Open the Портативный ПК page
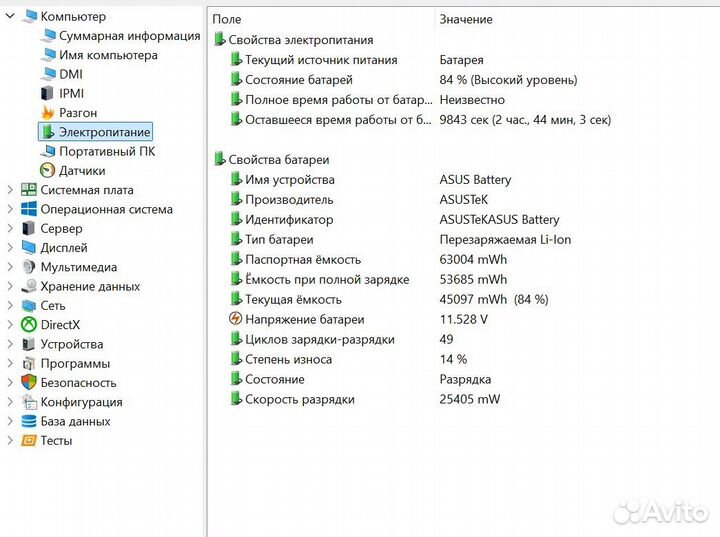This screenshot has width=720, height=537. coord(107,152)
